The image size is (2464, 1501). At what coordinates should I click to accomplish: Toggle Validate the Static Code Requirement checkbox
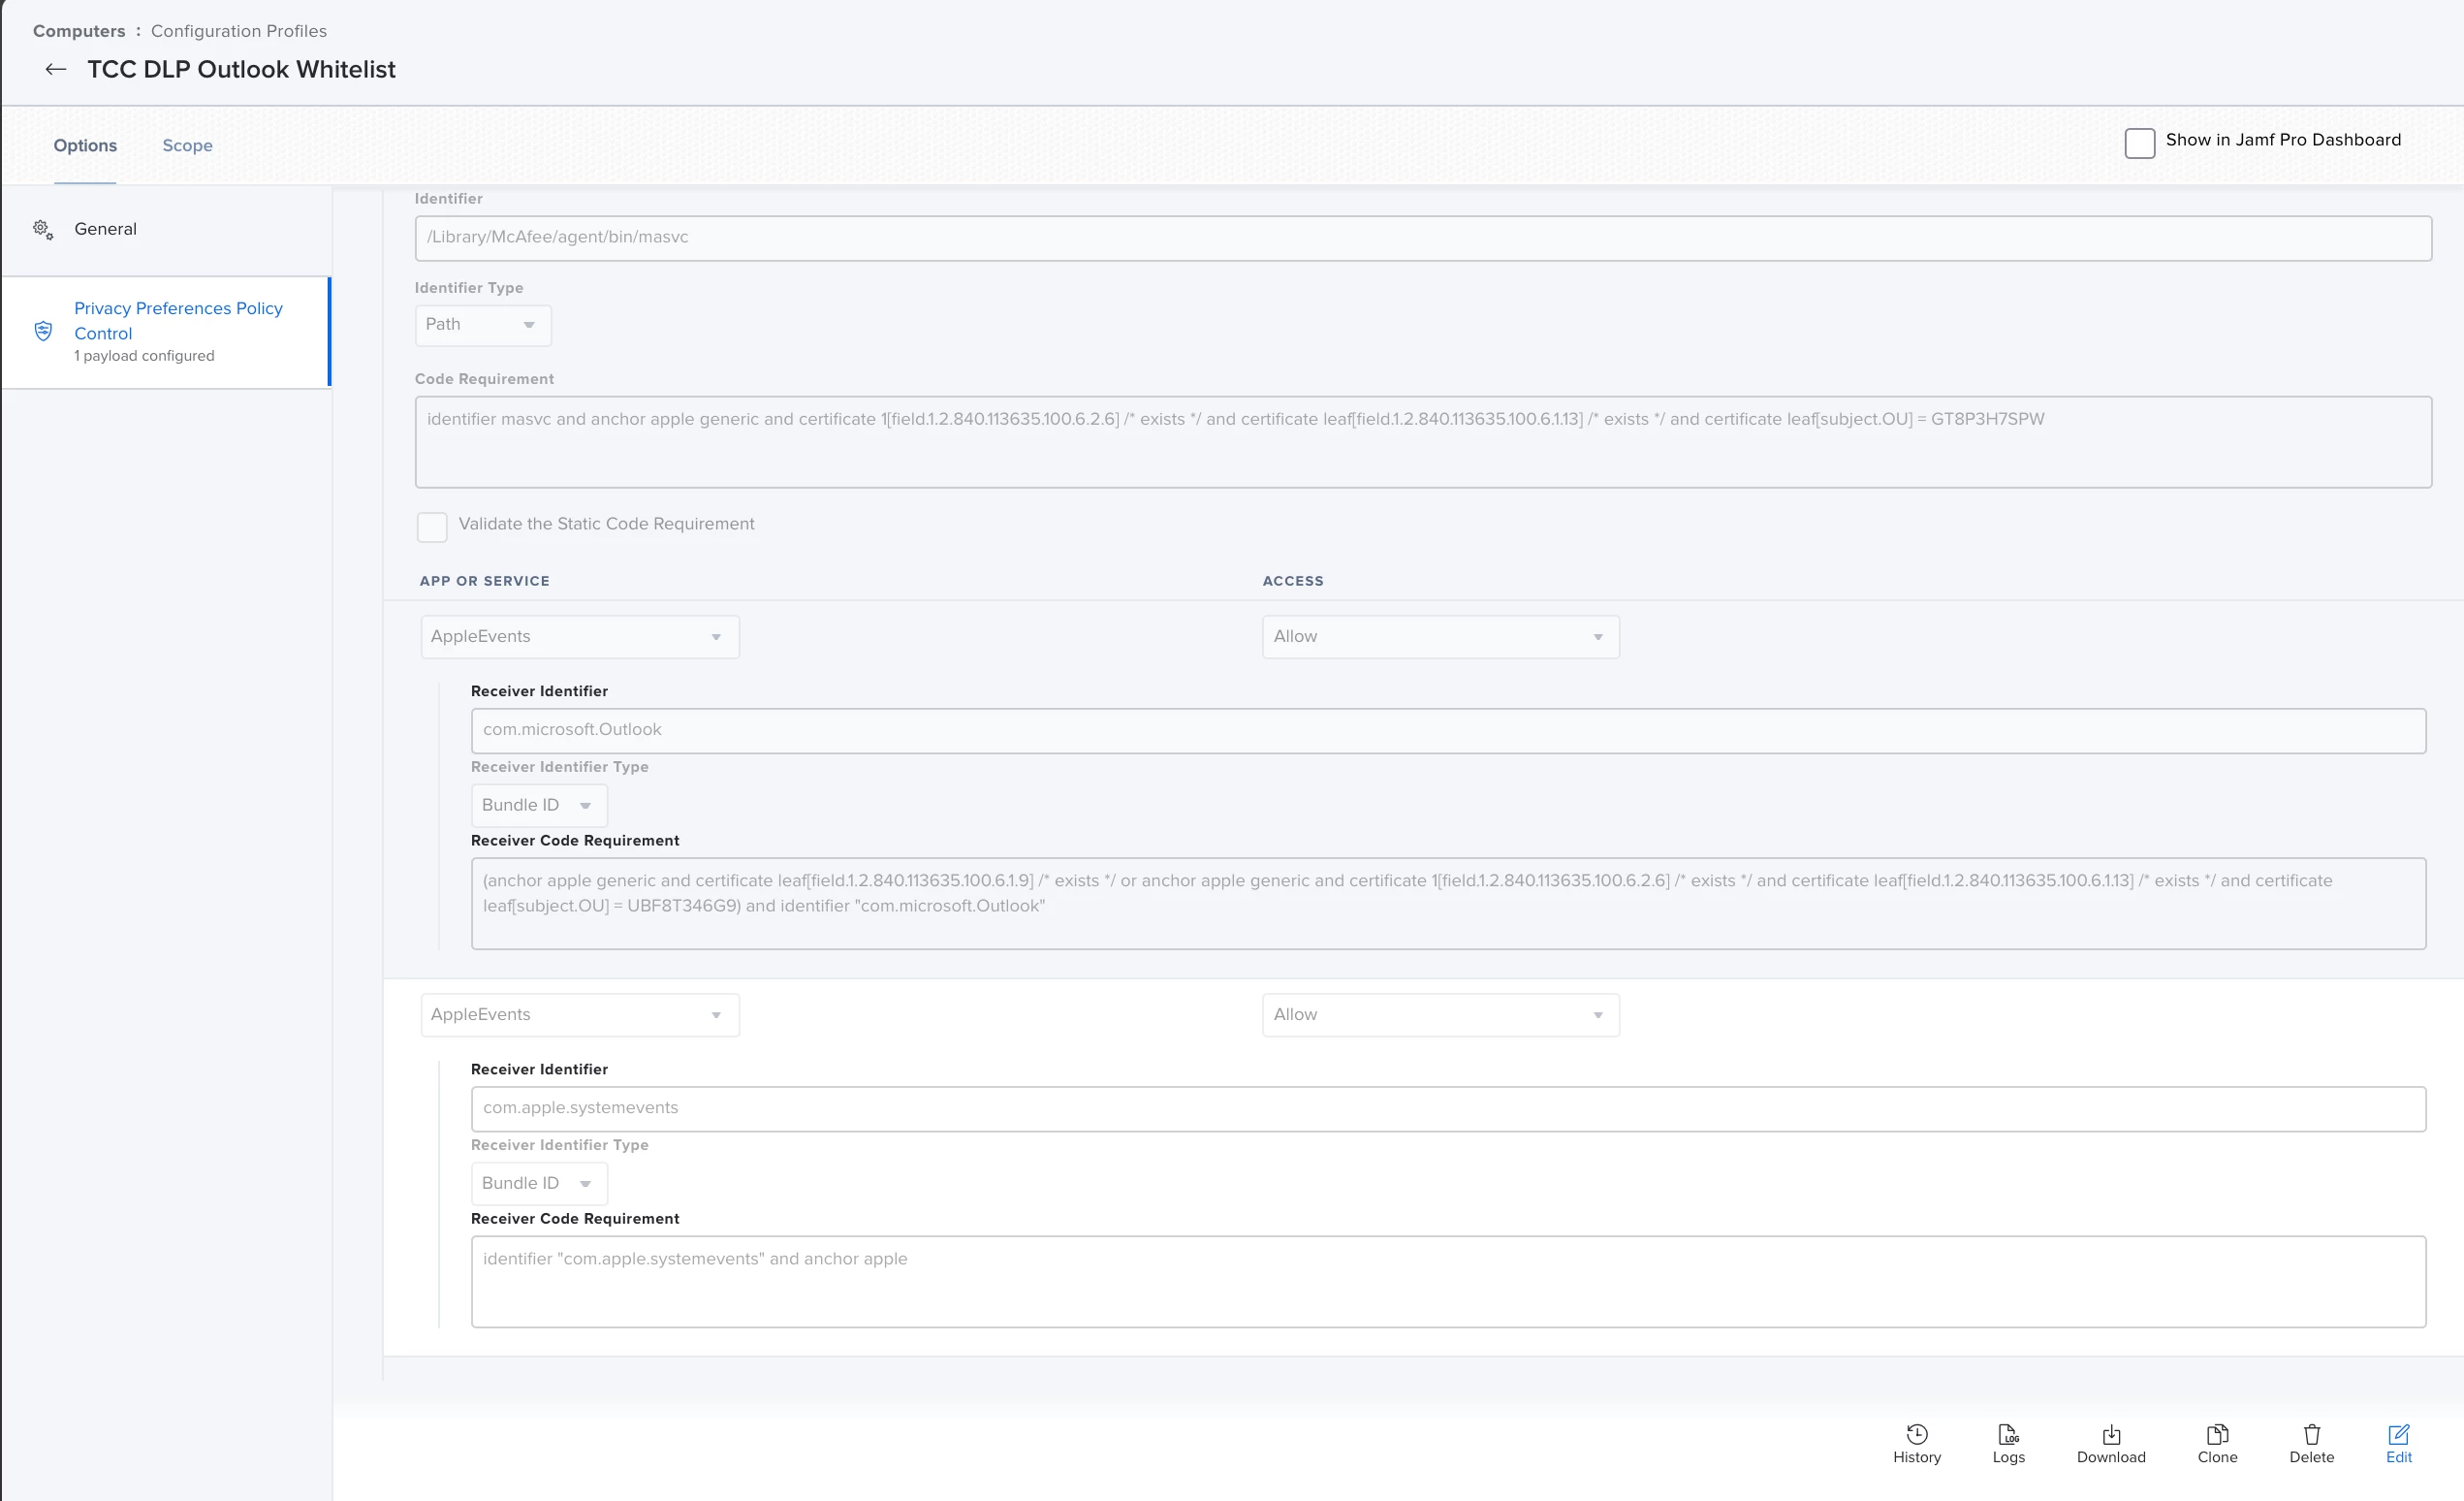(432, 526)
